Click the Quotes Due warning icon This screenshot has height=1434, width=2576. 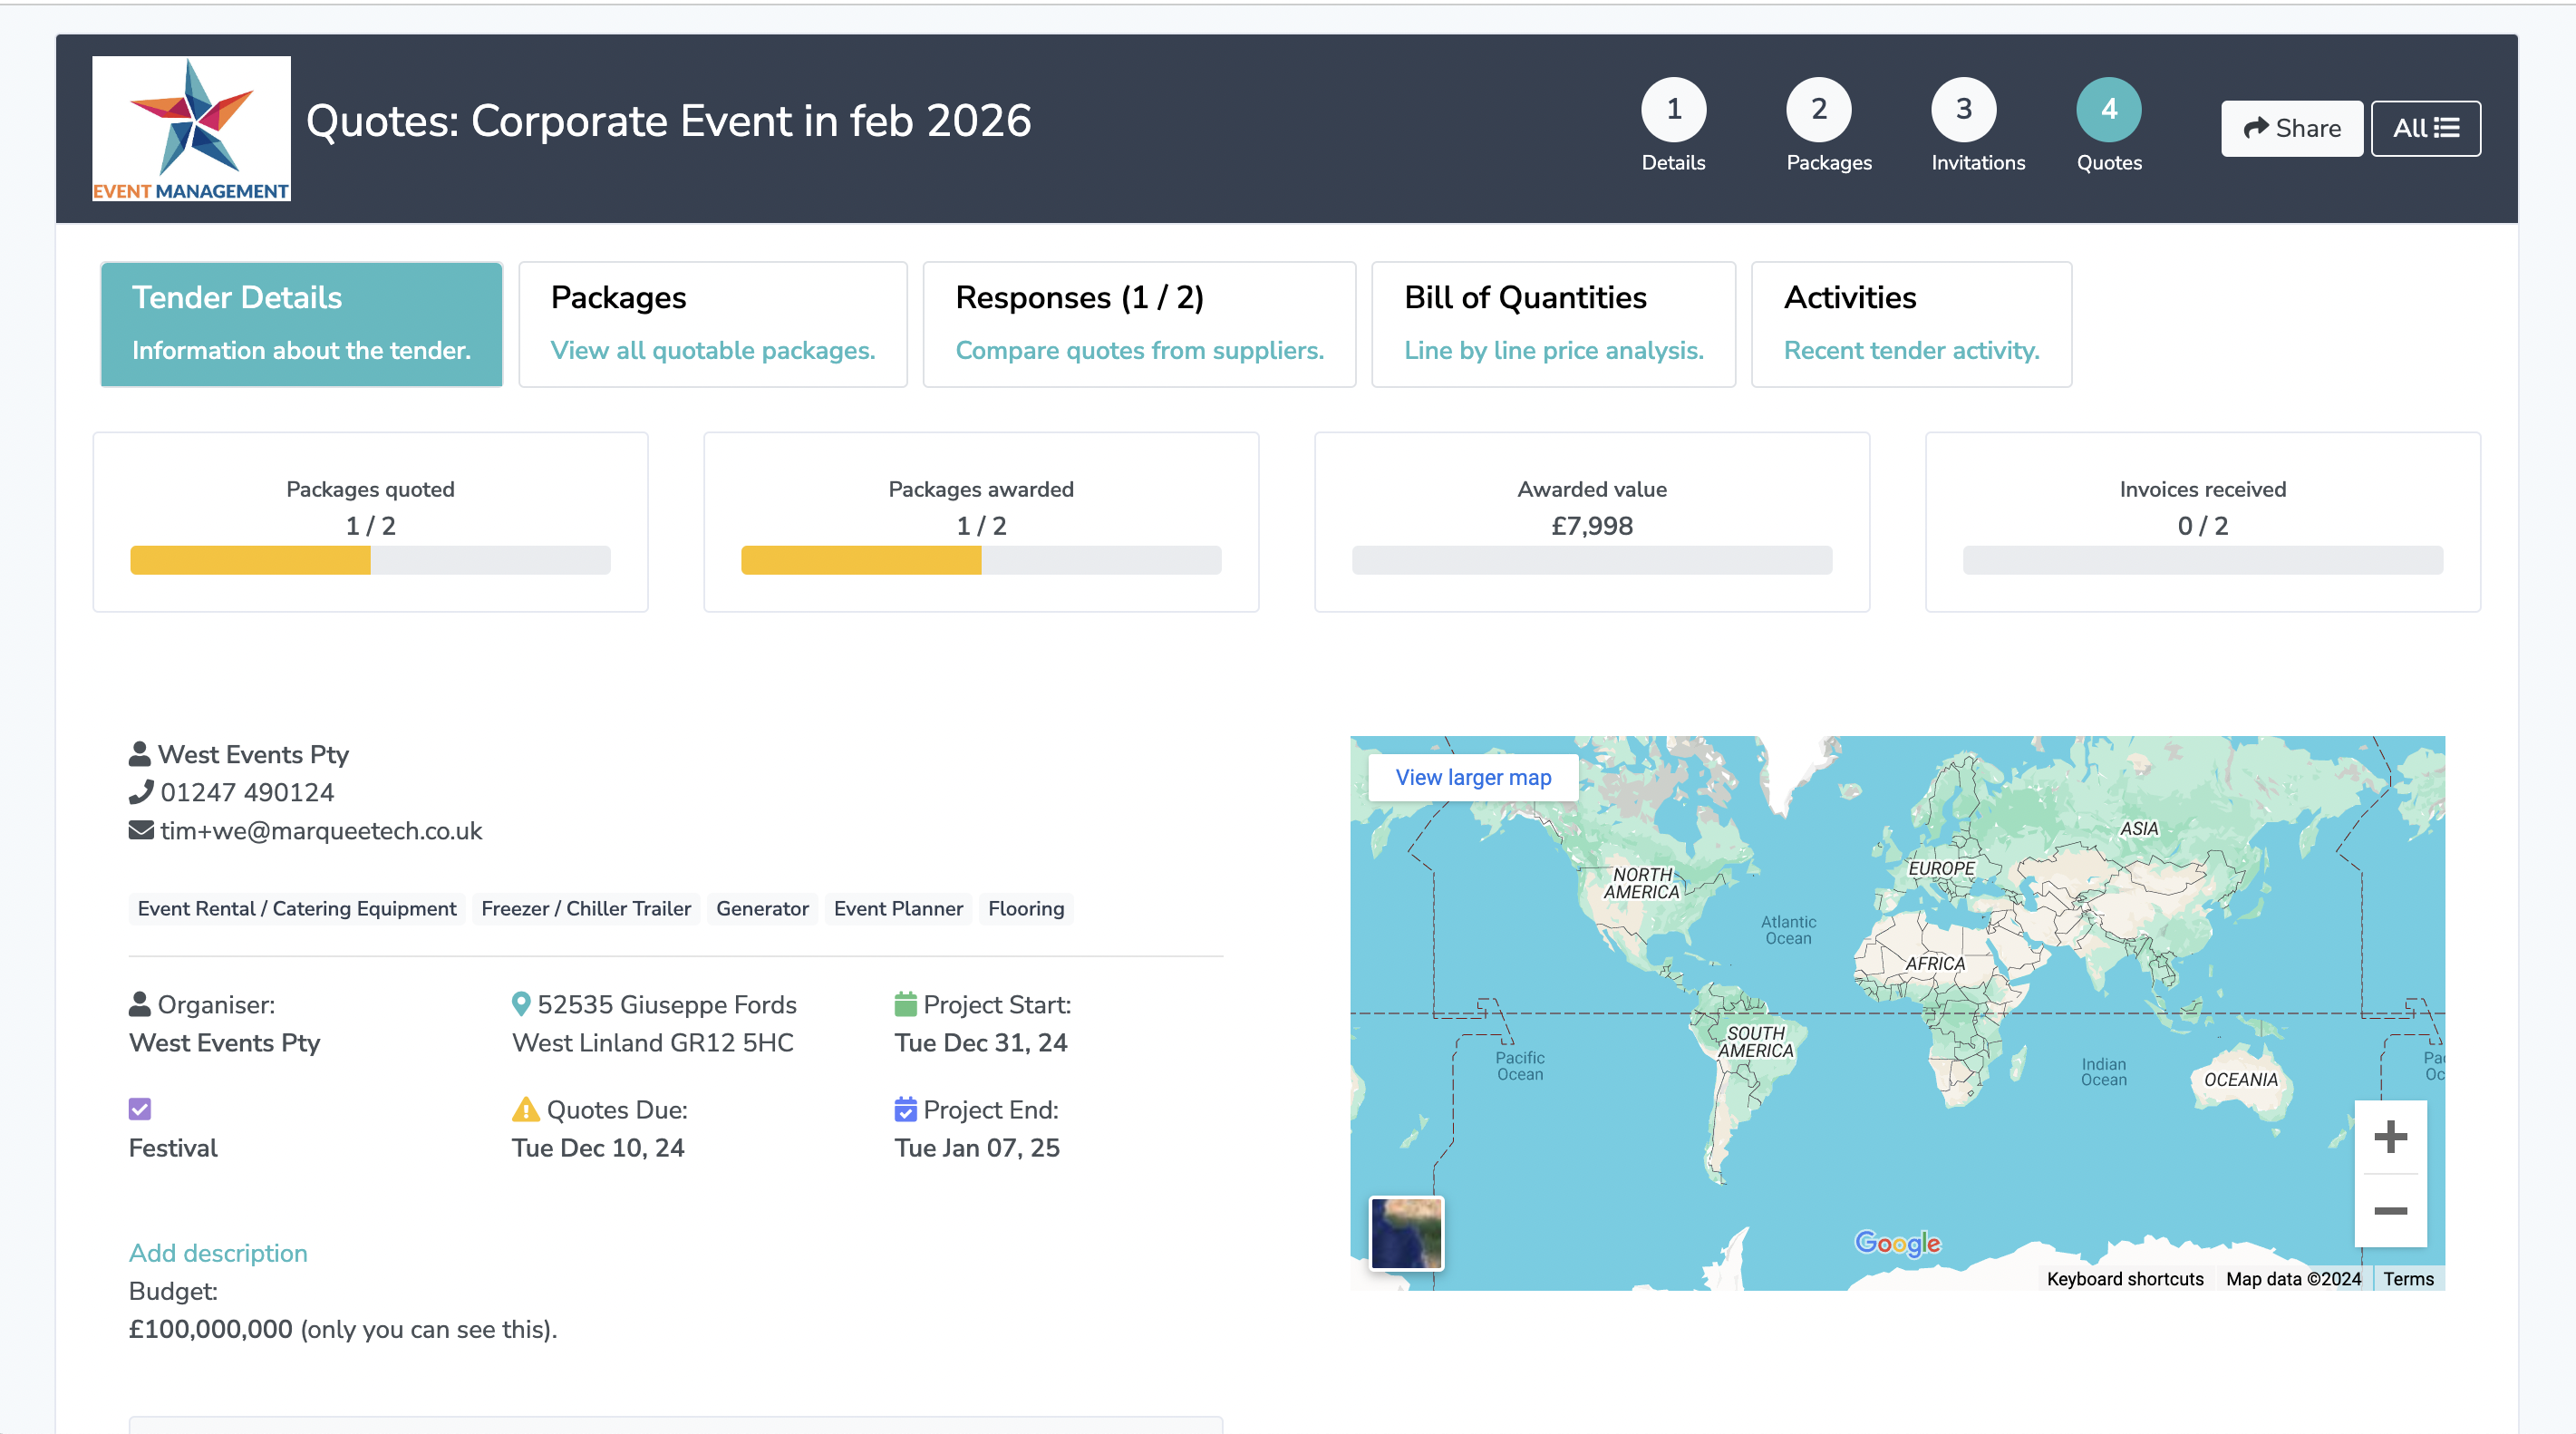pyautogui.click(x=525, y=1109)
